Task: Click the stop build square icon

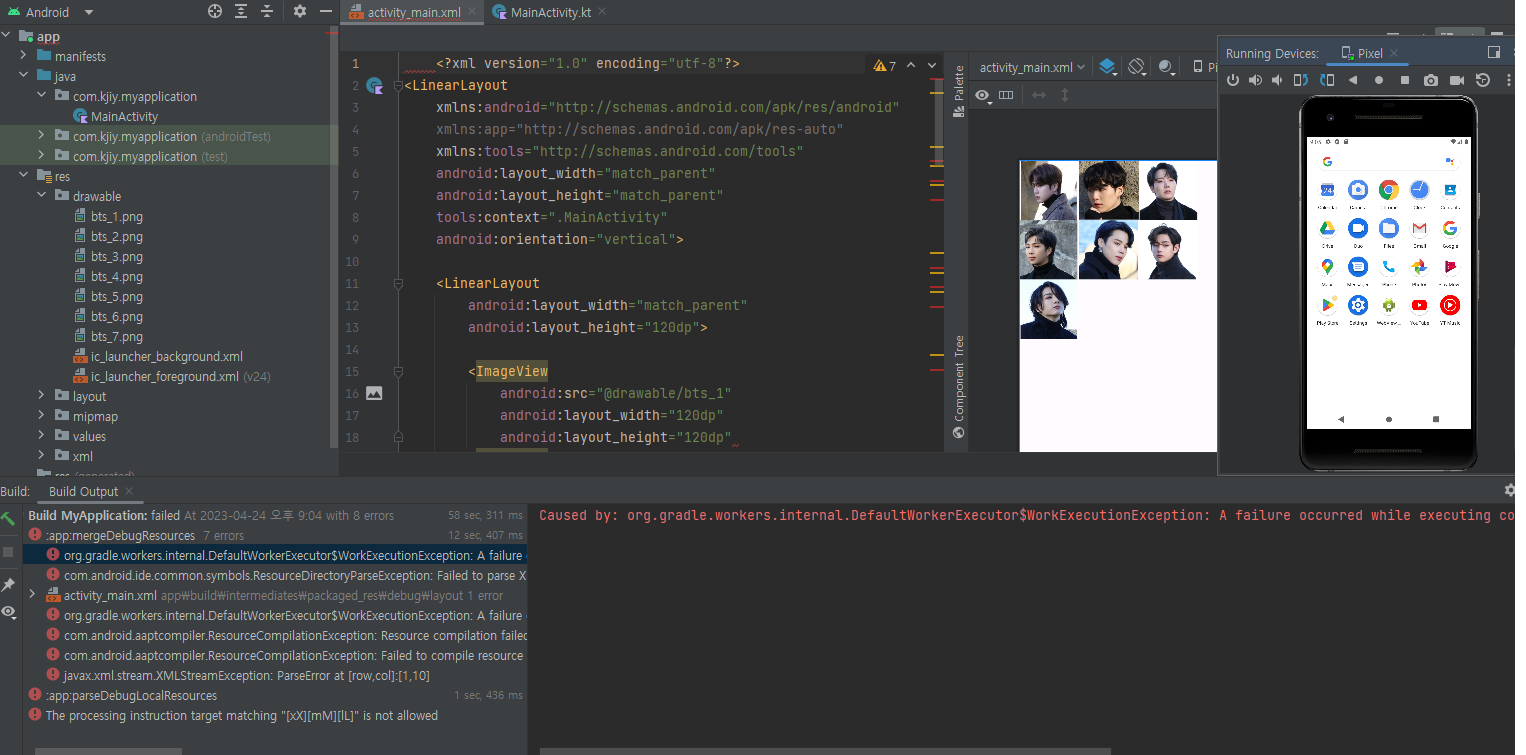Action: [8, 551]
